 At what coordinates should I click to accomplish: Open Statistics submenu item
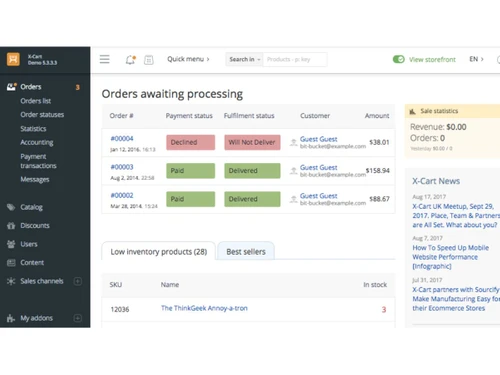point(33,129)
